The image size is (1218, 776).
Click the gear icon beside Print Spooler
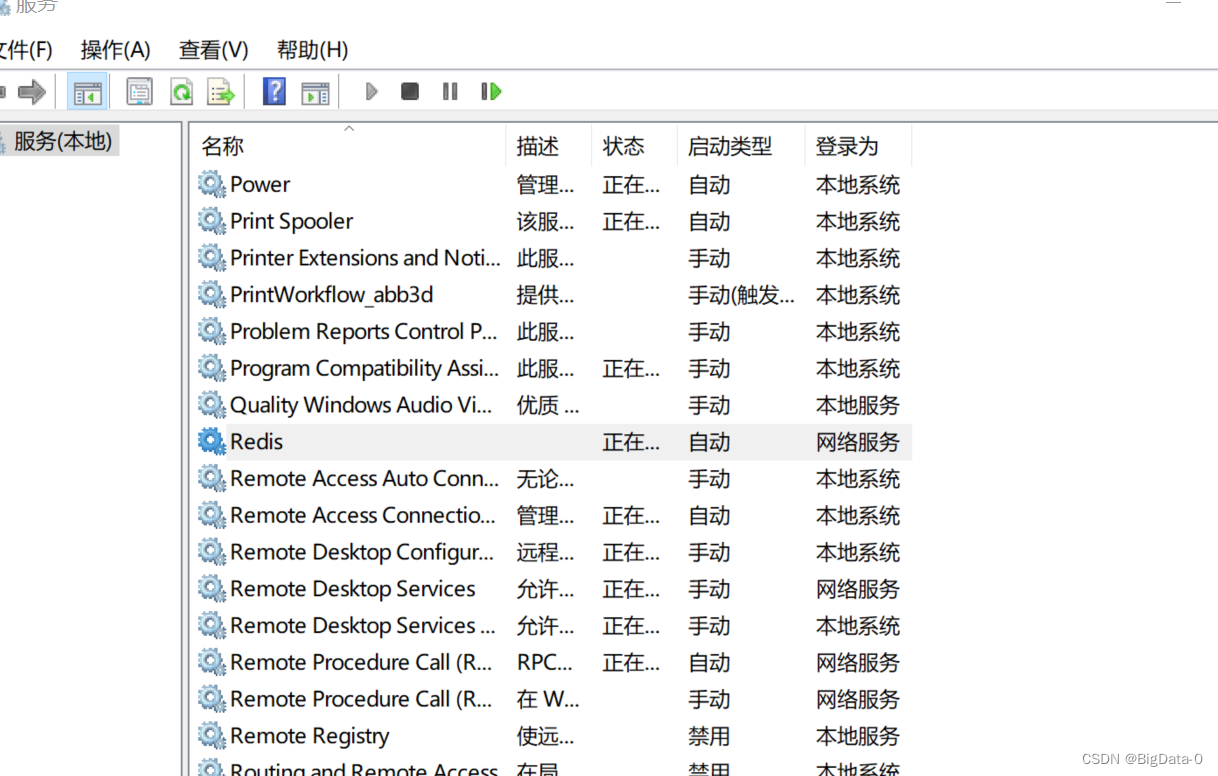[212, 221]
